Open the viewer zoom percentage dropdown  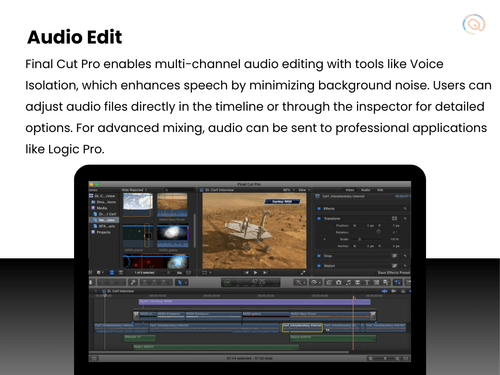(x=289, y=190)
